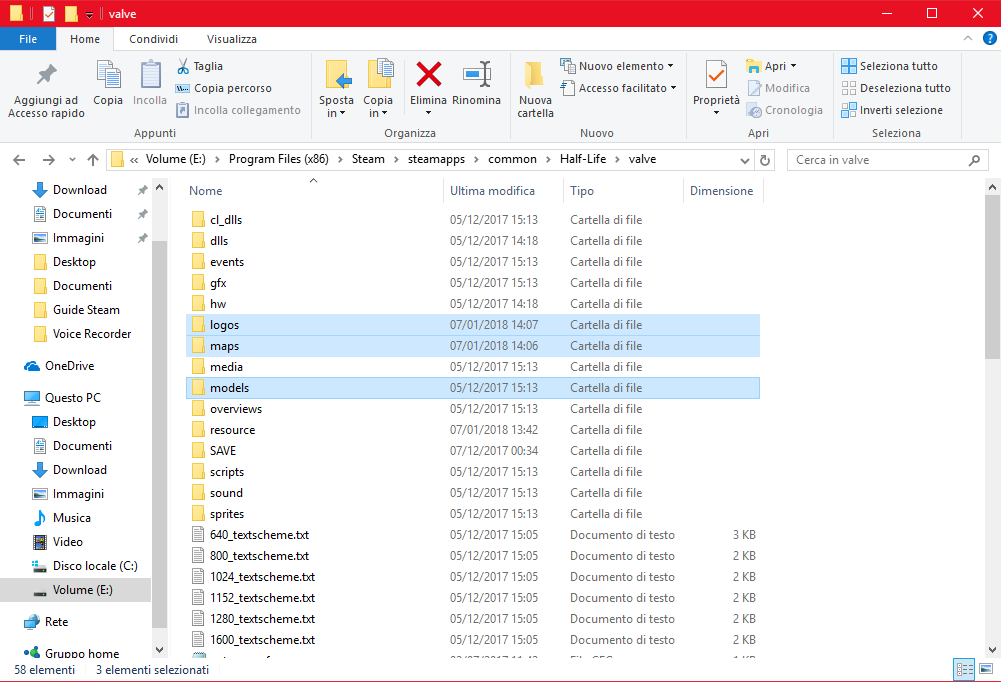The width and height of the screenshot is (1001, 682).
Task: Open the blue help question mark icon
Action: [x=989, y=39]
